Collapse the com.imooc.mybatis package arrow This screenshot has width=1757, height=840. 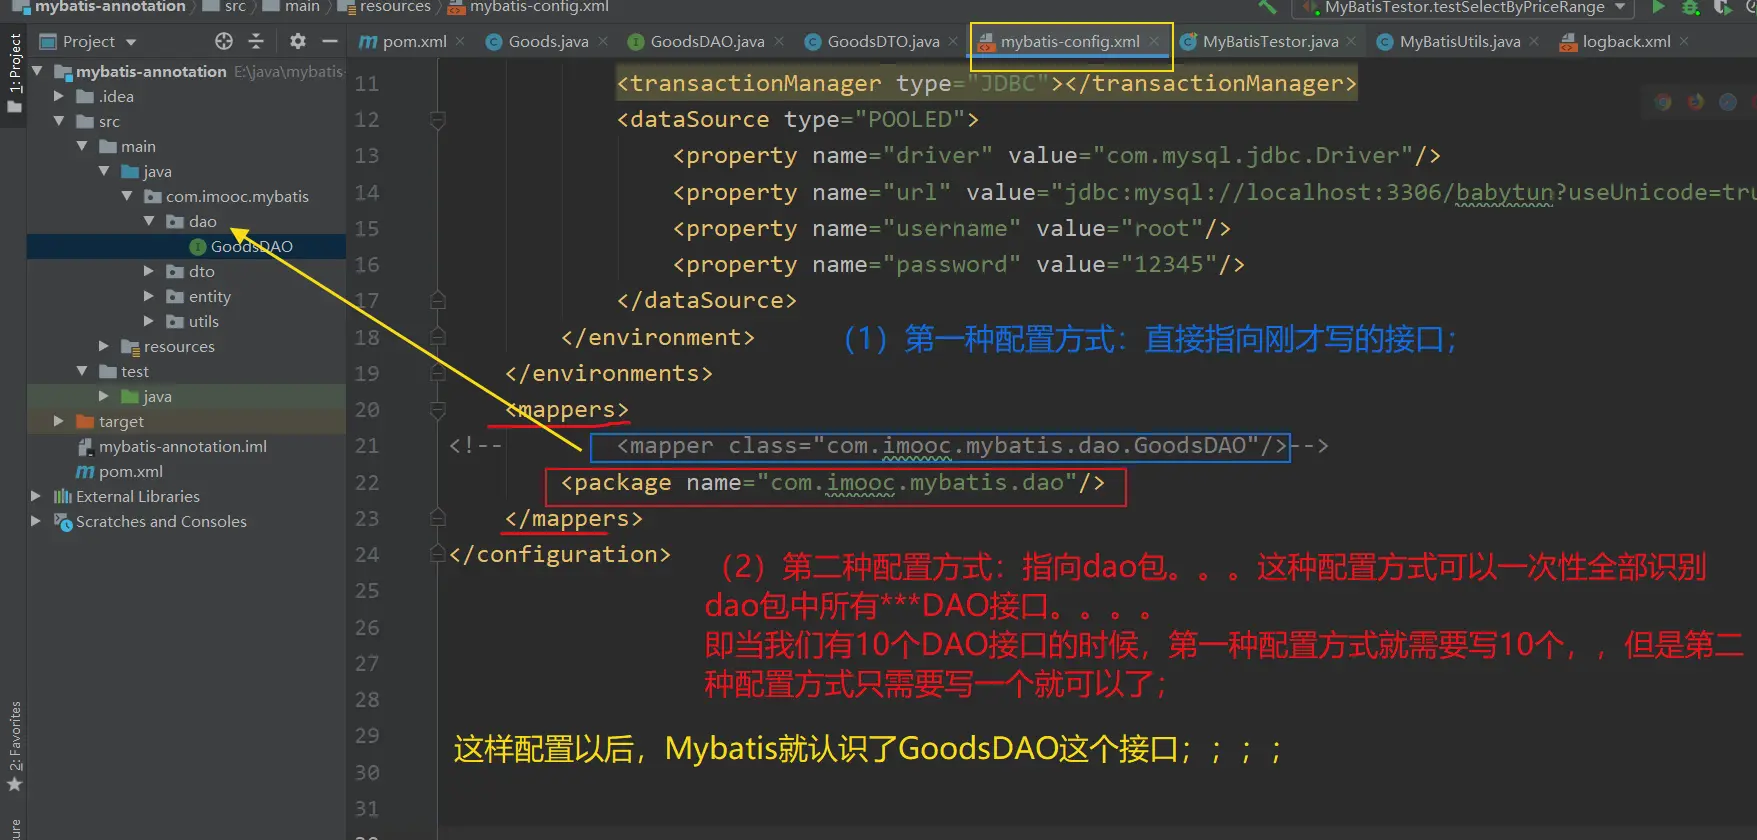click(127, 196)
